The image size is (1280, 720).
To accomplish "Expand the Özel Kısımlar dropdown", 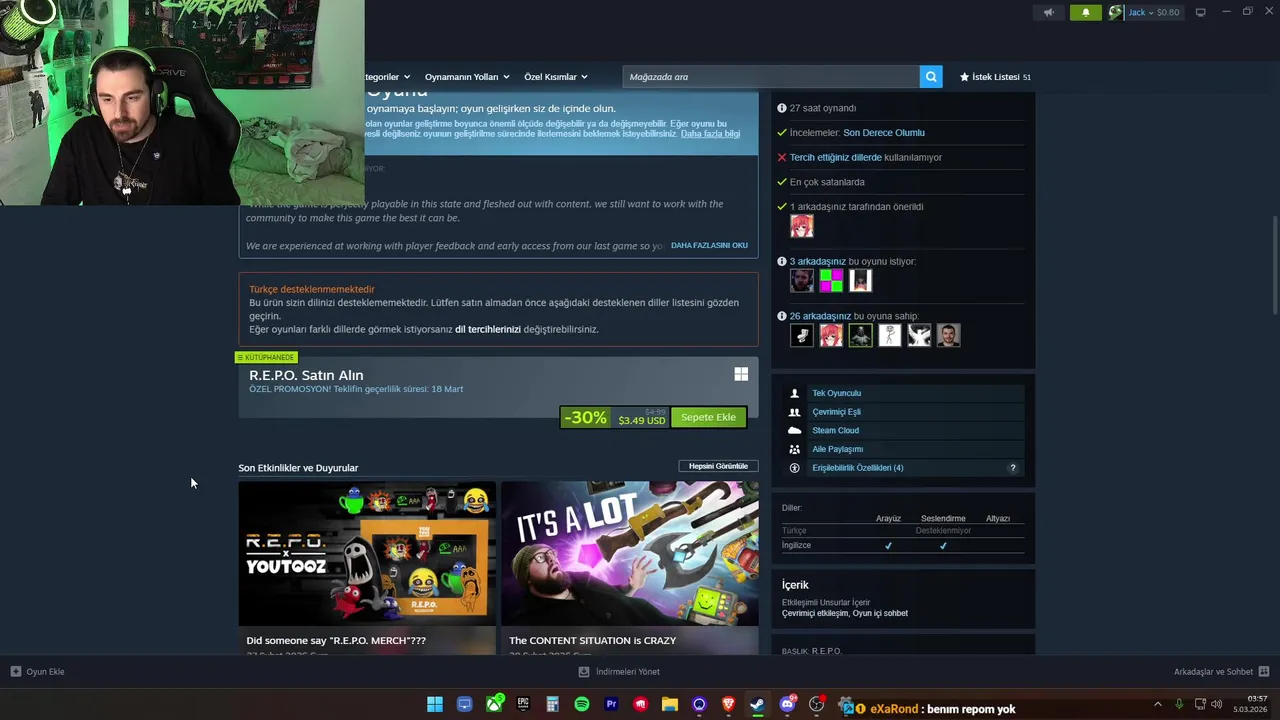I will click(x=556, y=77).
